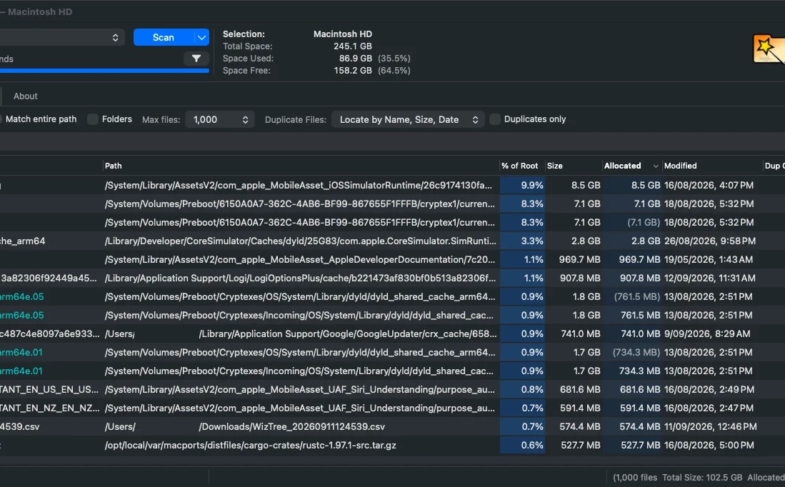Select the LogiOptionsPlus cache path row
The height and width of the screenshot is (487, 785).
tap(300, 278)
